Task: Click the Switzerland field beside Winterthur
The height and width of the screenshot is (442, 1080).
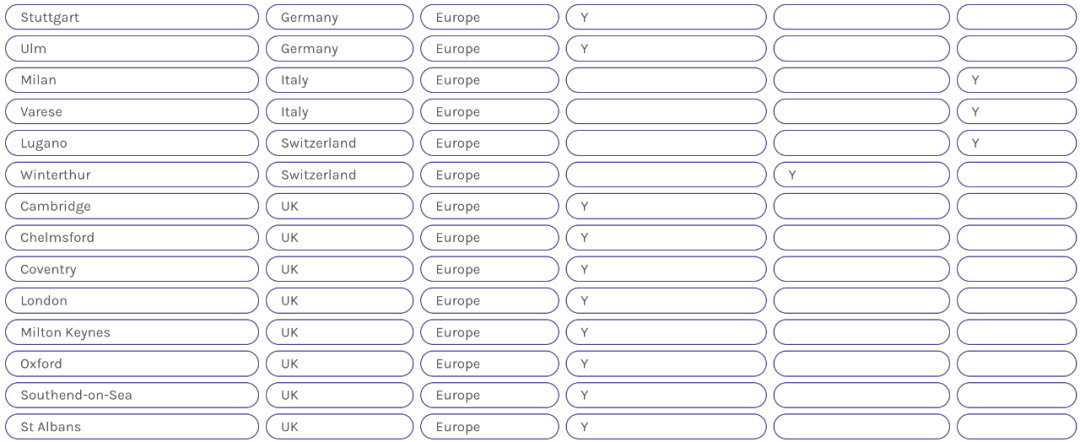Action: coord(340,175)
